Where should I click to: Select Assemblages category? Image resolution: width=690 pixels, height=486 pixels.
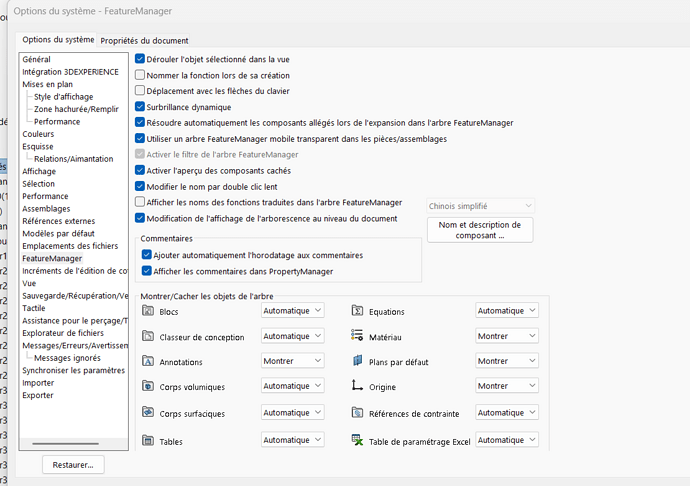46,208
